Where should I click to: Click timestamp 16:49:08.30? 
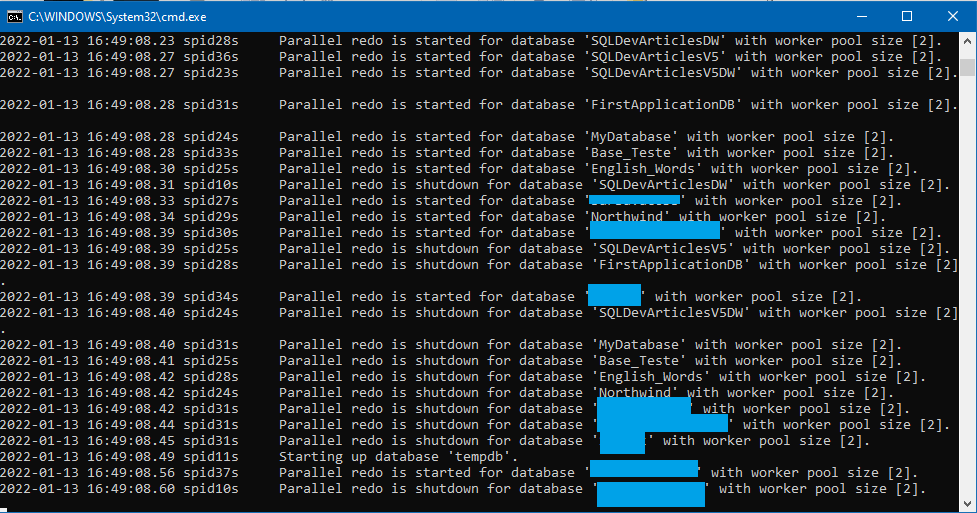[x=131, y=169]
